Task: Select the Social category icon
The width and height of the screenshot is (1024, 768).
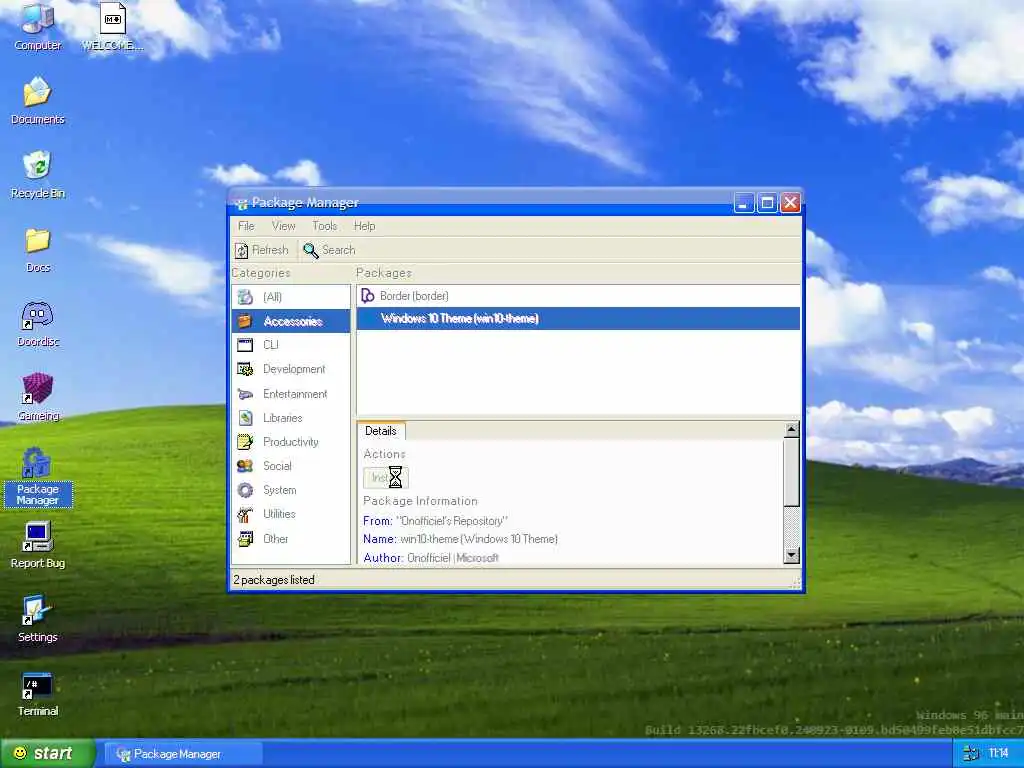Action: [245, 466]
